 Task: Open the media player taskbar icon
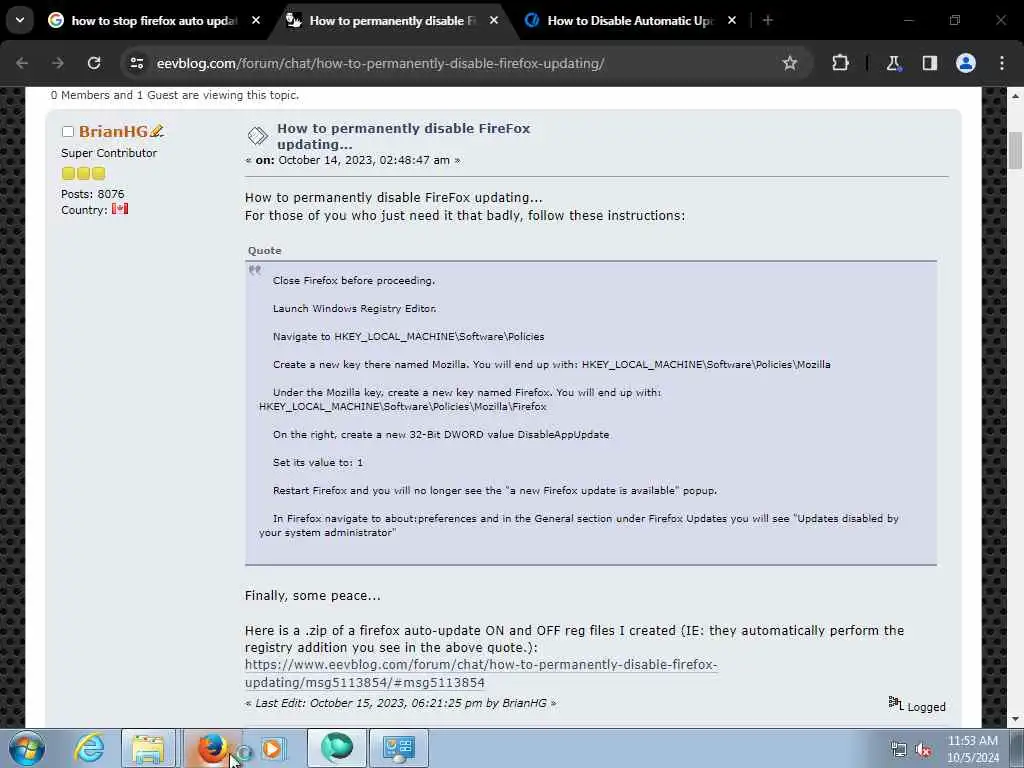click(274, 748)
